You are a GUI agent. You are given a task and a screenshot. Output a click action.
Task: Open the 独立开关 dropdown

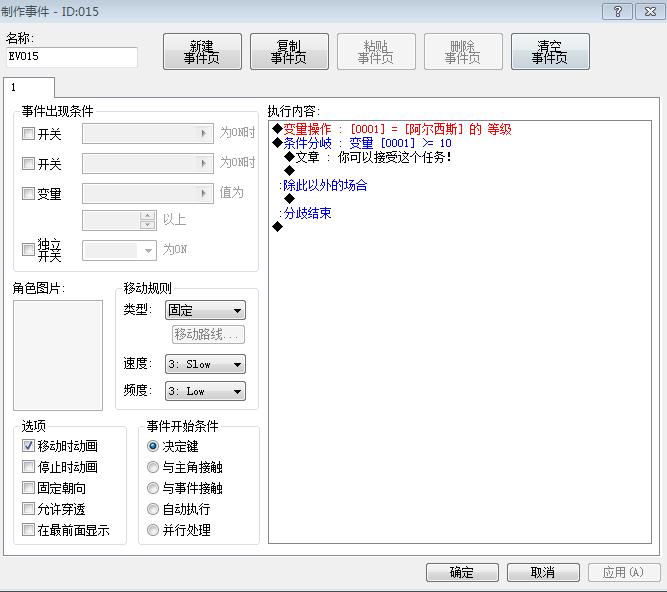point(119,250)
